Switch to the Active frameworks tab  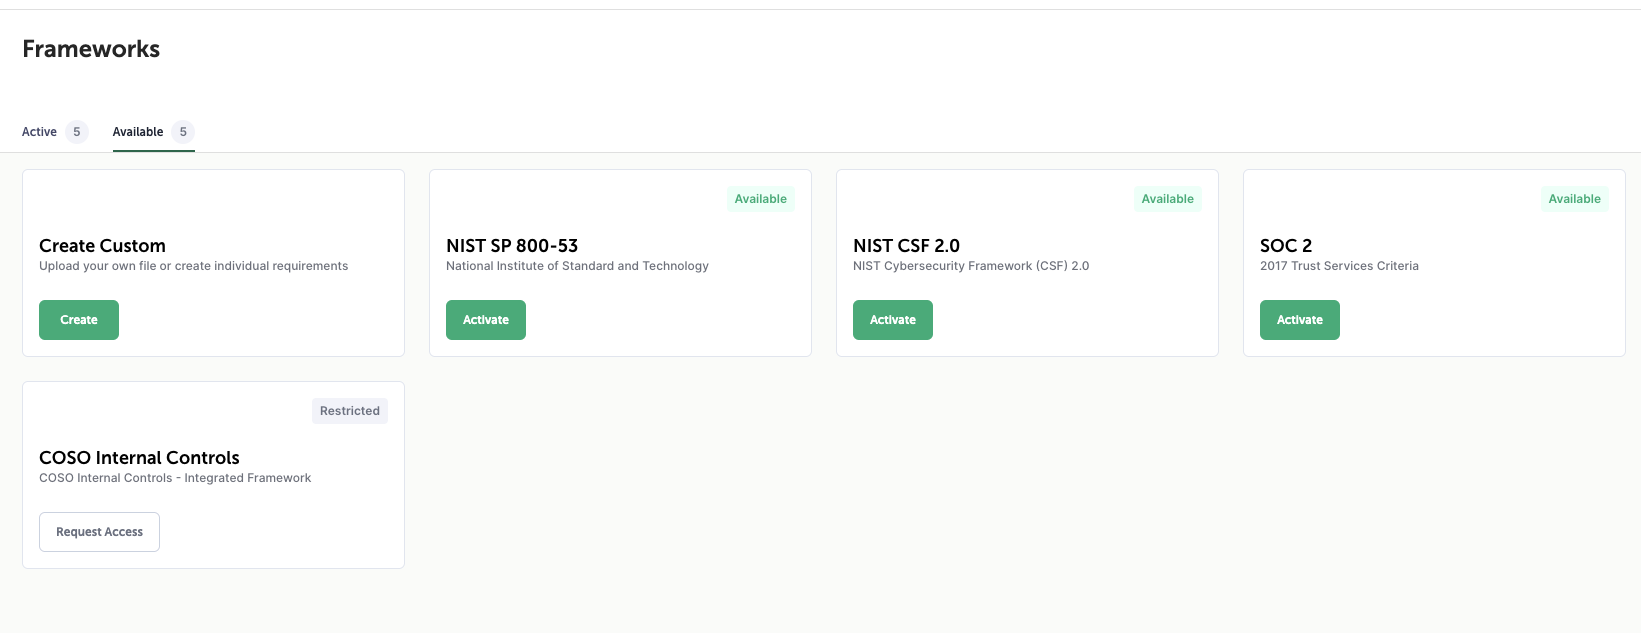pyautogui.click(x=40, y=132)
